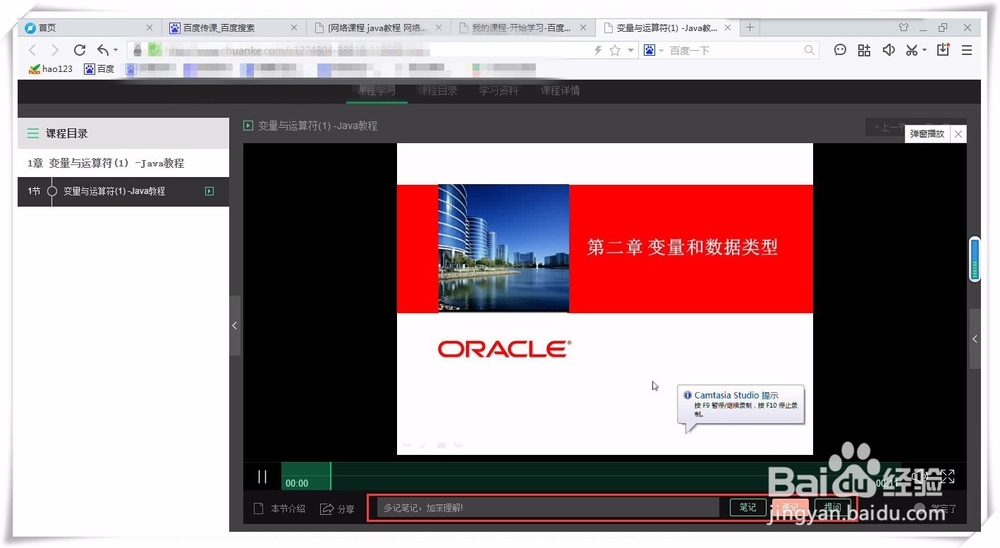Click the 弹窗播放 popup play button
The width and height of the screenshot is (1000, 548).
tap(927, 134)
